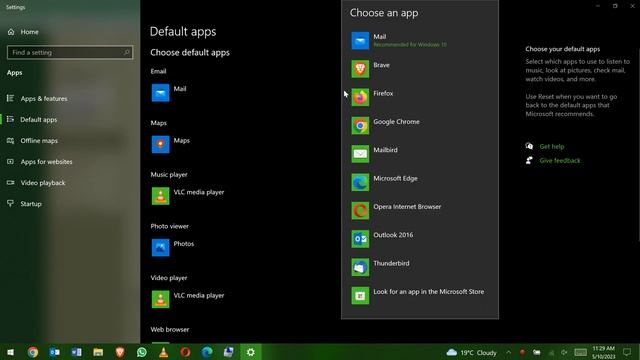Click the Windows Start button
Image resolution: width=640 pixels, height=360 pixels.
coord(11,352)
